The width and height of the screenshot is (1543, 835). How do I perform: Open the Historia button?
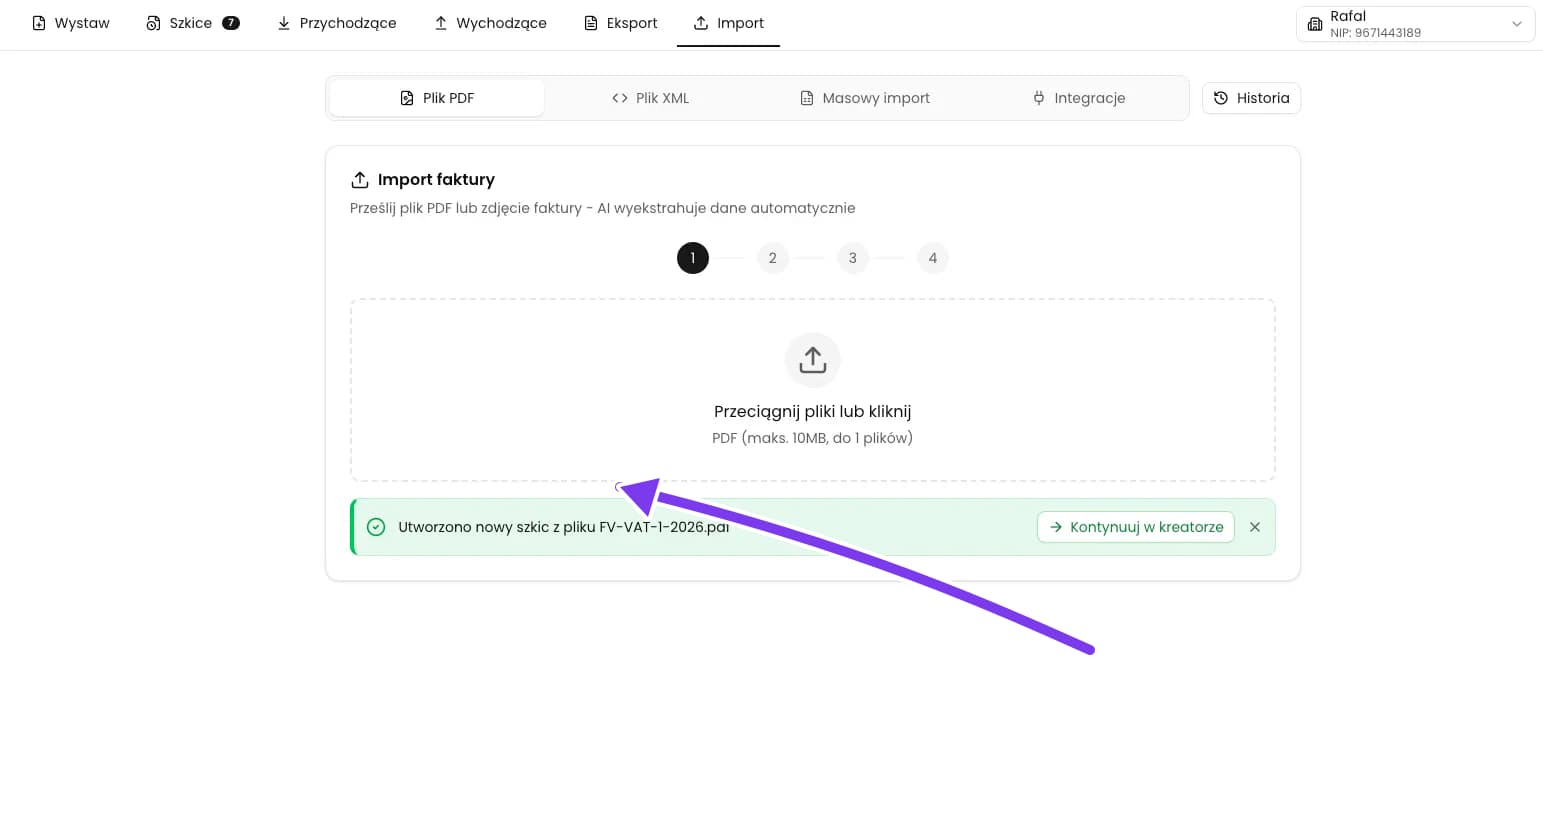(x=1251, y=98)
